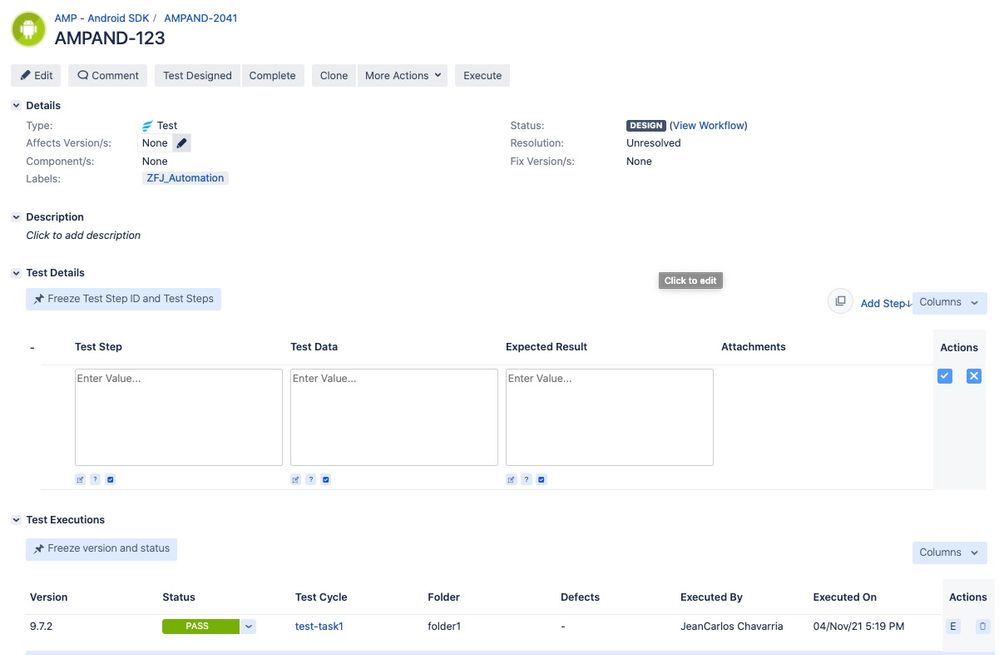Collapse the Description section
Image resolution: width=999 pixels, height=655 pixels.
(x=16, y=217)
